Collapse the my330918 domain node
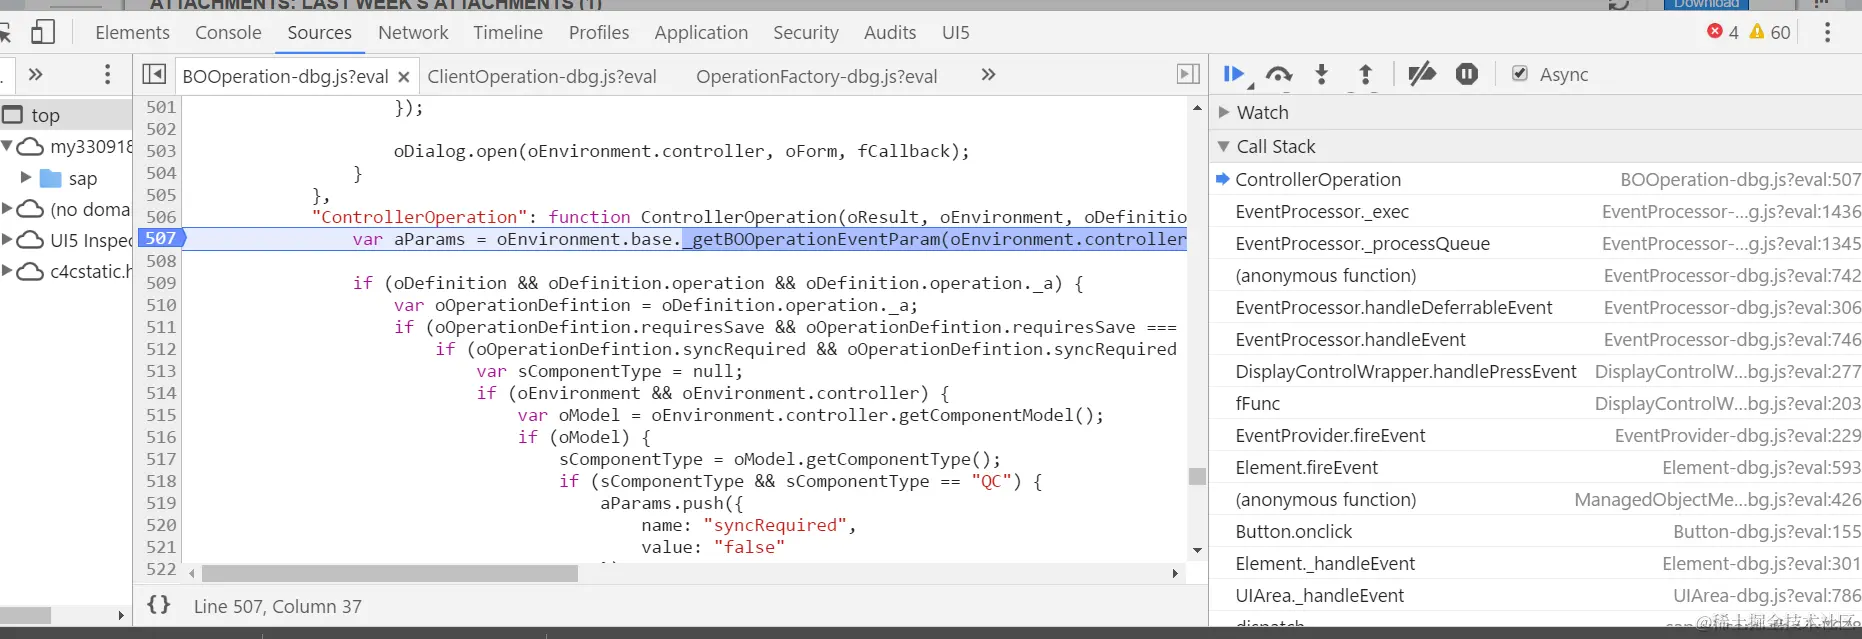 (7, 146)
